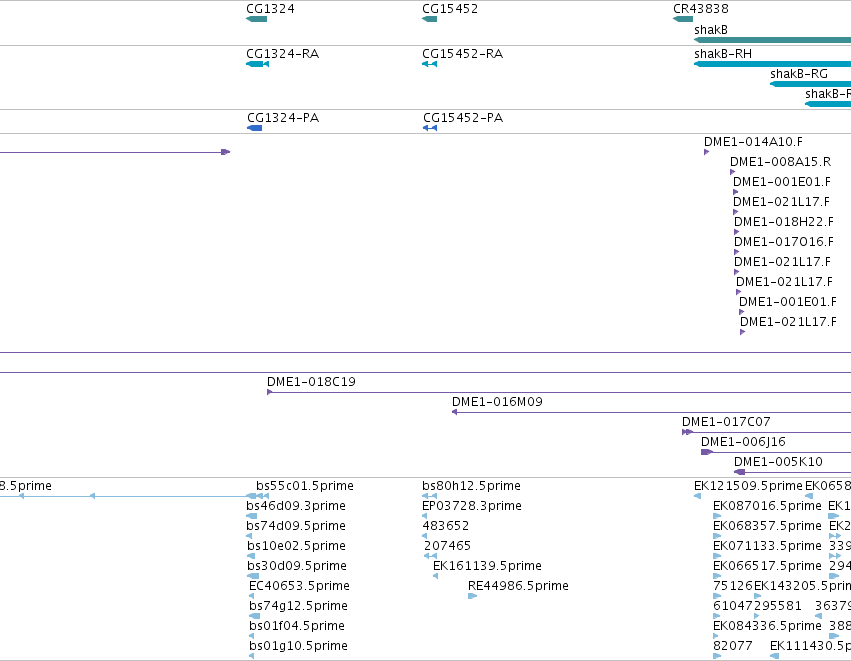The width and height of the screenshot is (851, 661).
Task: Select the CG15452 gene arrow glyph
Action: click(429, 19)
